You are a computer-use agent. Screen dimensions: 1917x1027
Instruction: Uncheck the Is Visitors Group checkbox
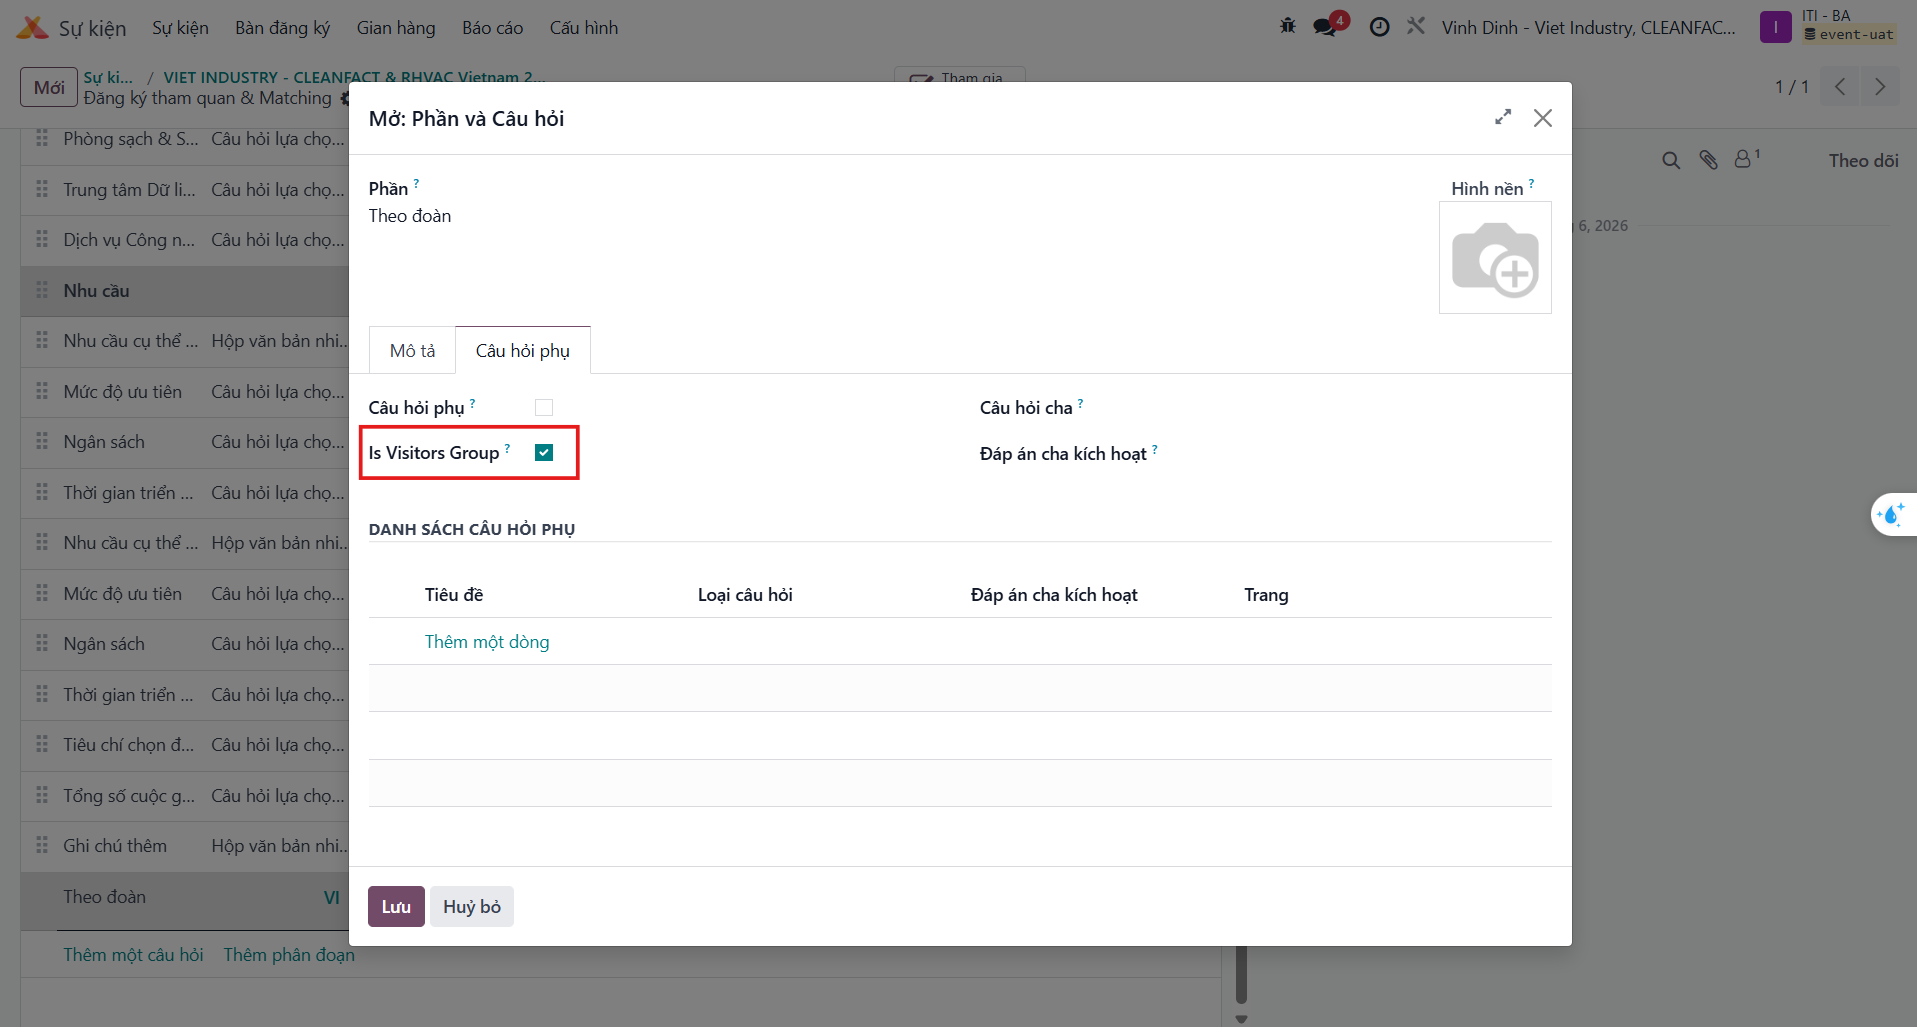click(544, 453)
